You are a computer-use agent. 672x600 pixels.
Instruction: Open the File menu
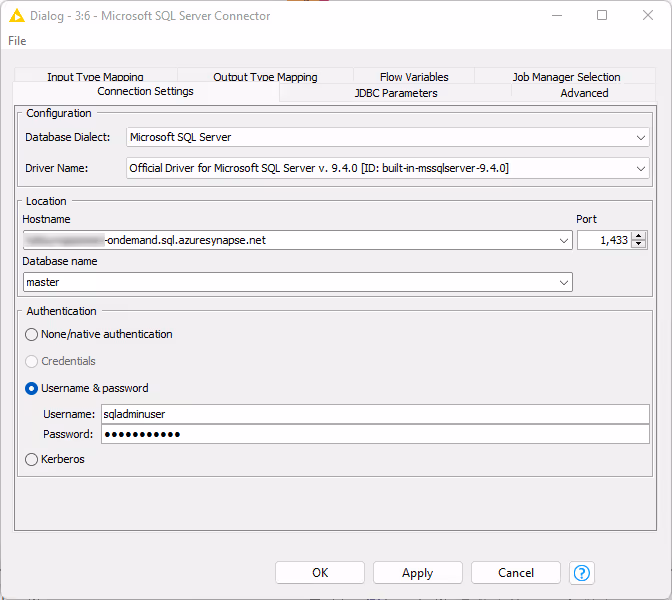pos(17,41)
